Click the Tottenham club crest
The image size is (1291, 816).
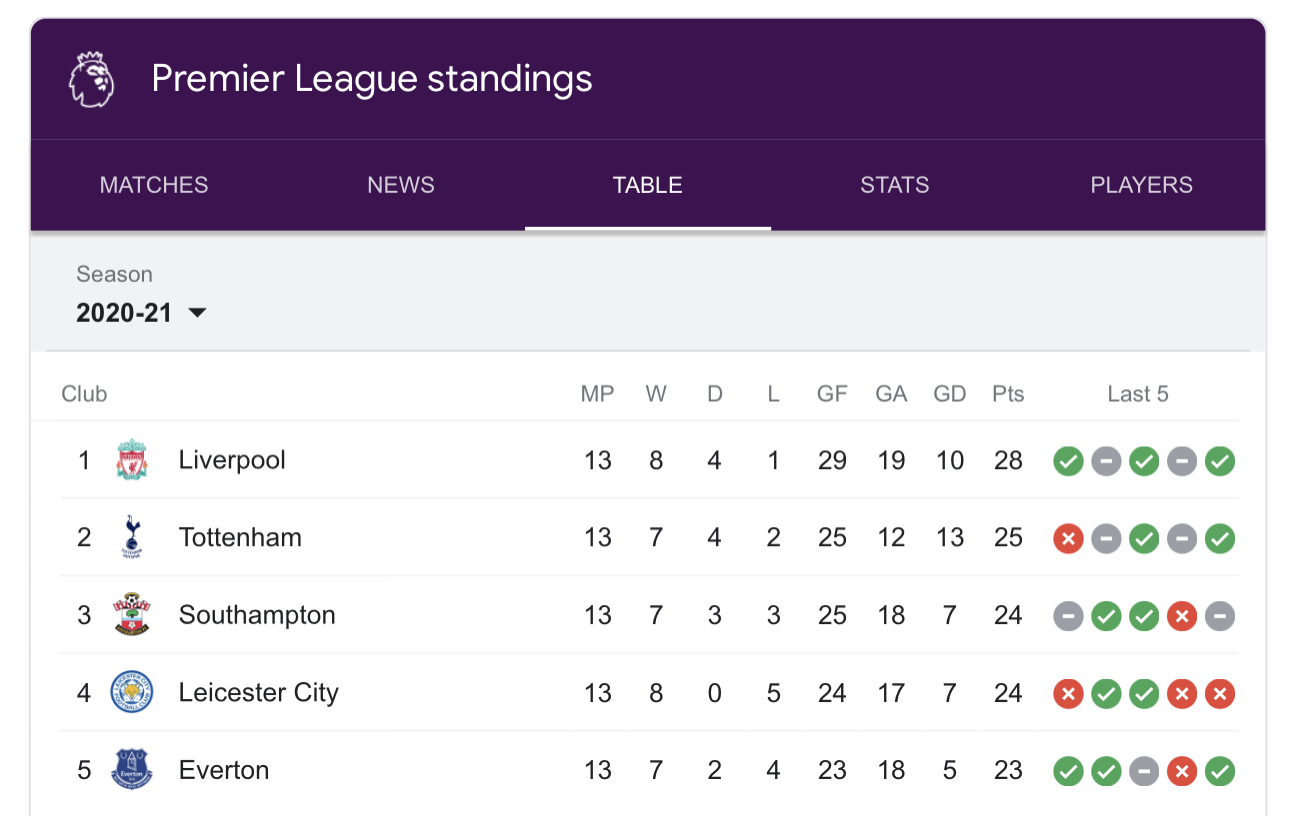[x=131, y=538]
